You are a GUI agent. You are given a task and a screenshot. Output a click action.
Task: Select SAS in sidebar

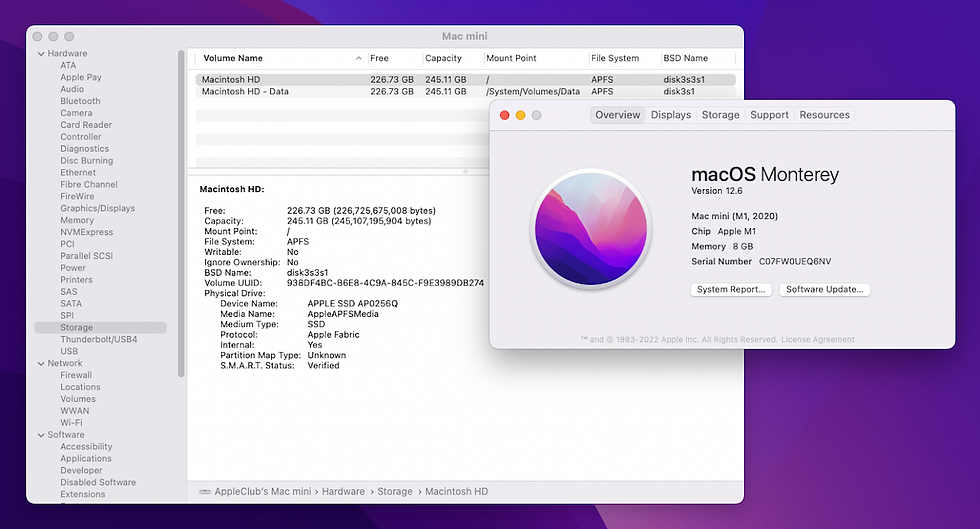(69, 291)
